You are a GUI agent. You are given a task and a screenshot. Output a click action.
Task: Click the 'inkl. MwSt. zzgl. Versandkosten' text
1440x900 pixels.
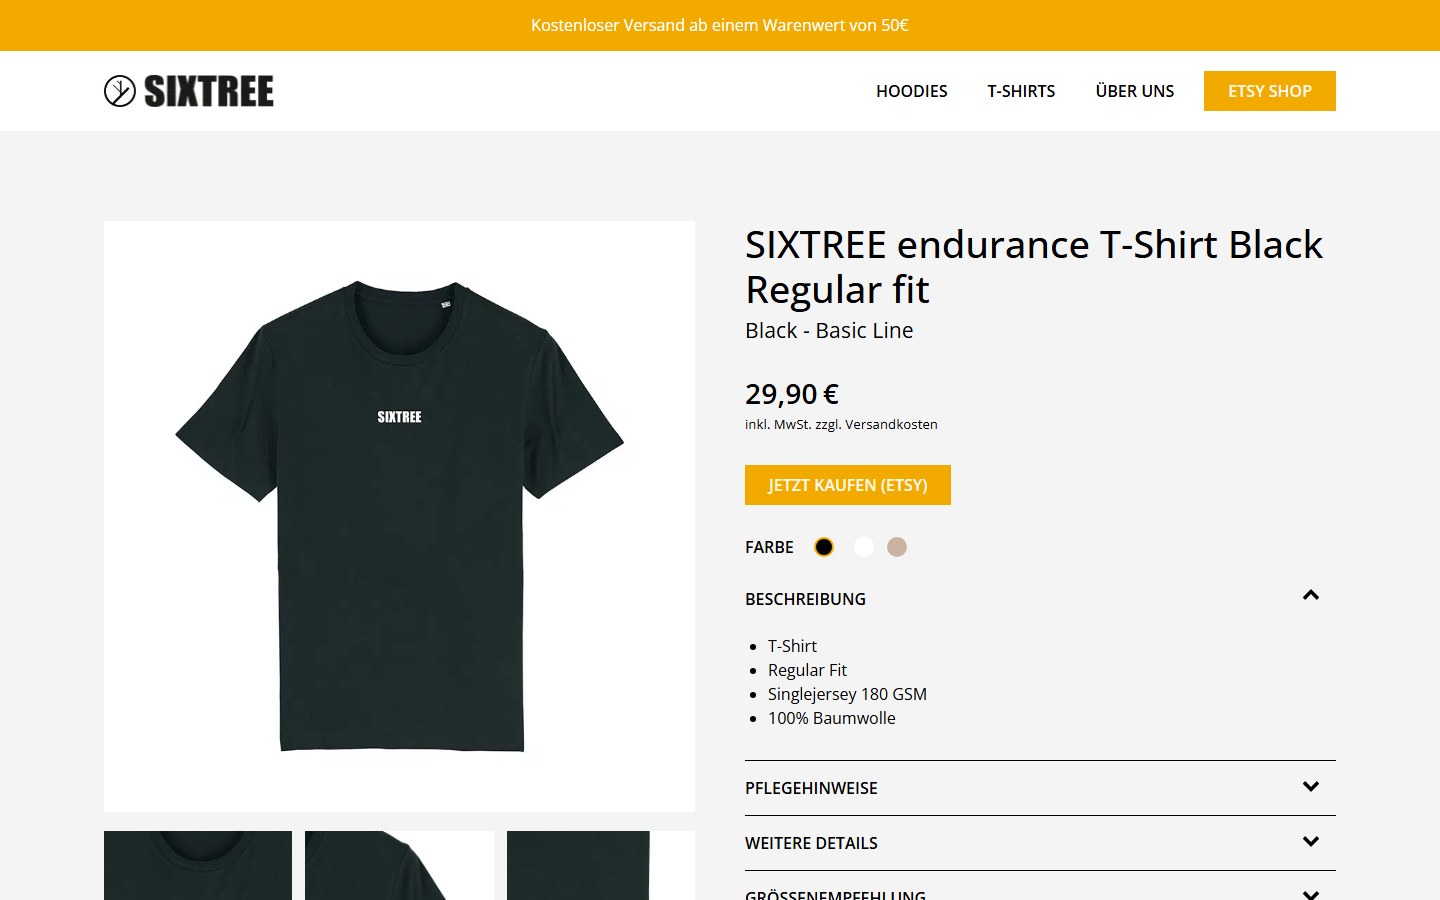(x=841, y=424)
